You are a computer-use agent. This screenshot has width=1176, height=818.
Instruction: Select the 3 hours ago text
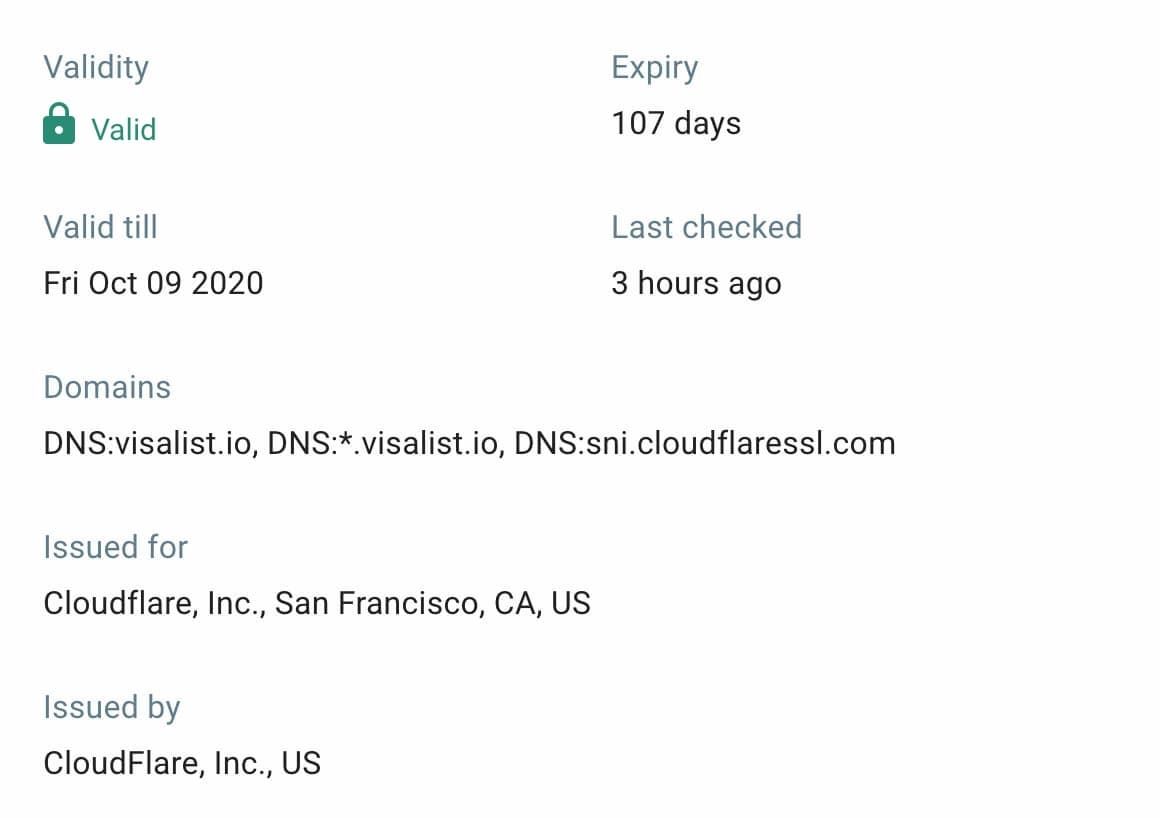pos(697,283)
